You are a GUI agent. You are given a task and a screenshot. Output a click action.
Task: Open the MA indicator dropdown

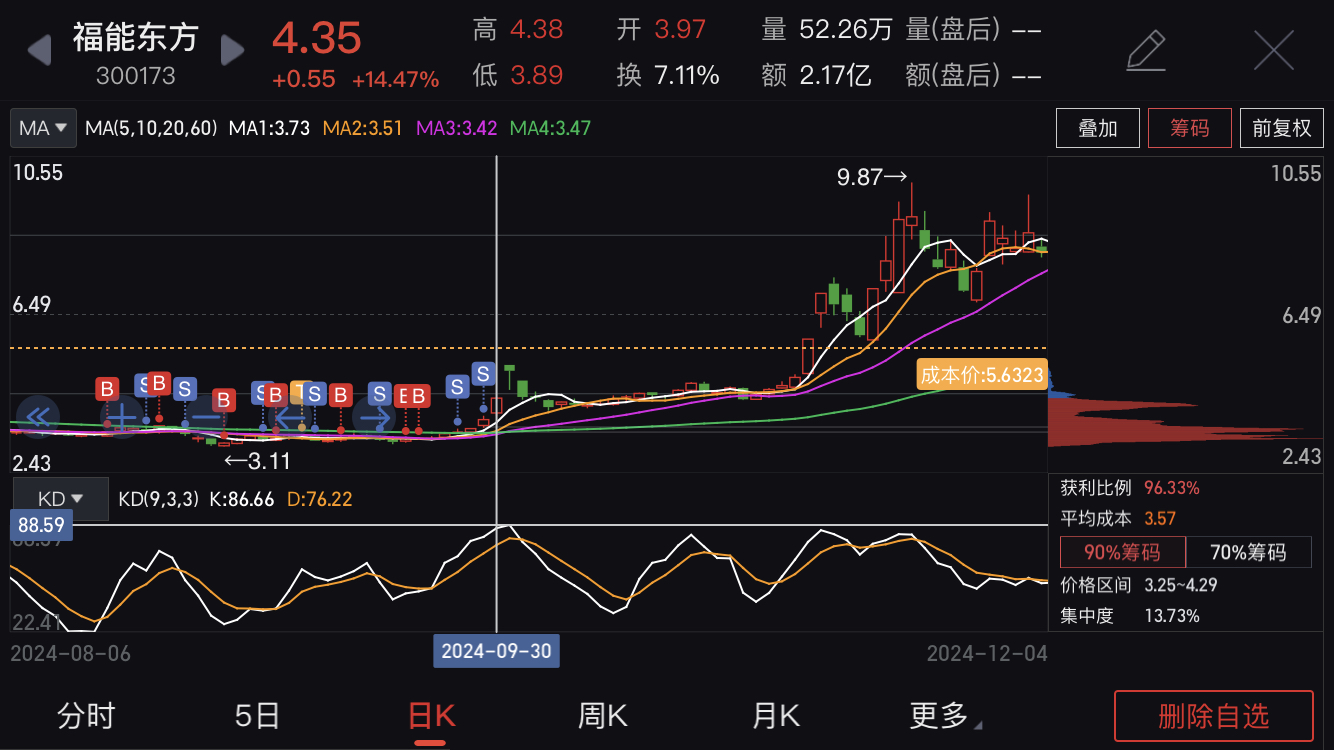pyautogui.click(x=44, y=128)
